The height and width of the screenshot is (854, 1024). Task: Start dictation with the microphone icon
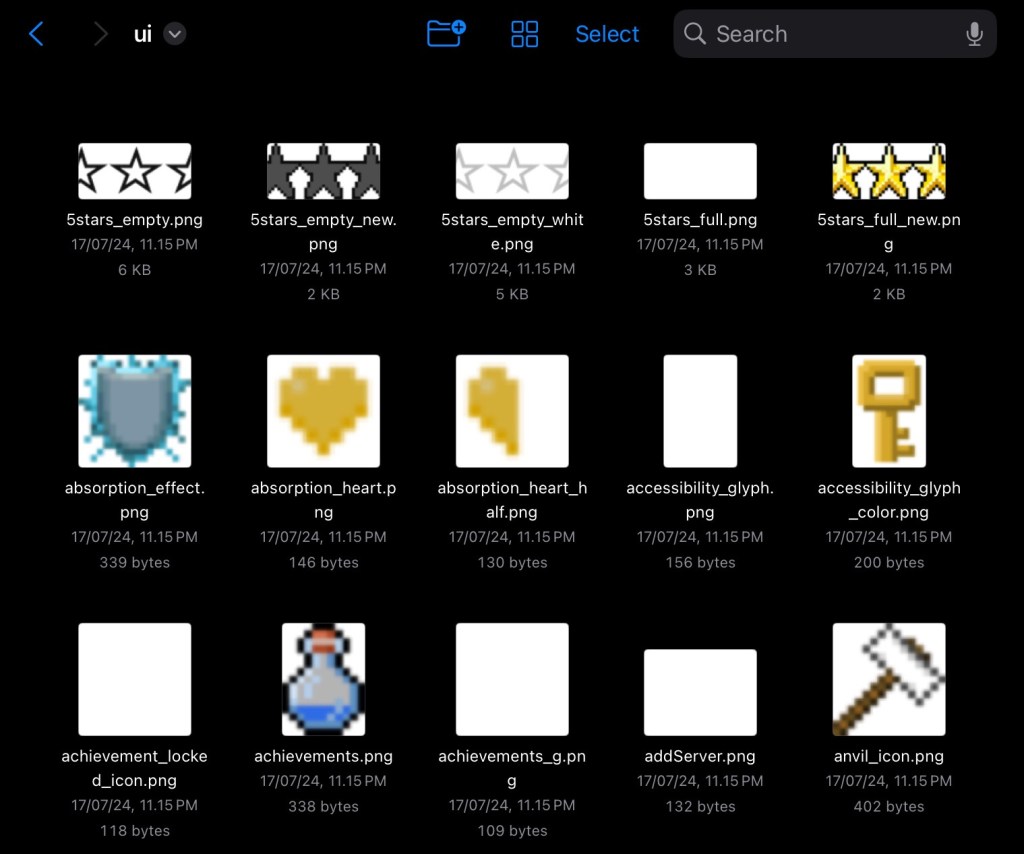point(974,34)
